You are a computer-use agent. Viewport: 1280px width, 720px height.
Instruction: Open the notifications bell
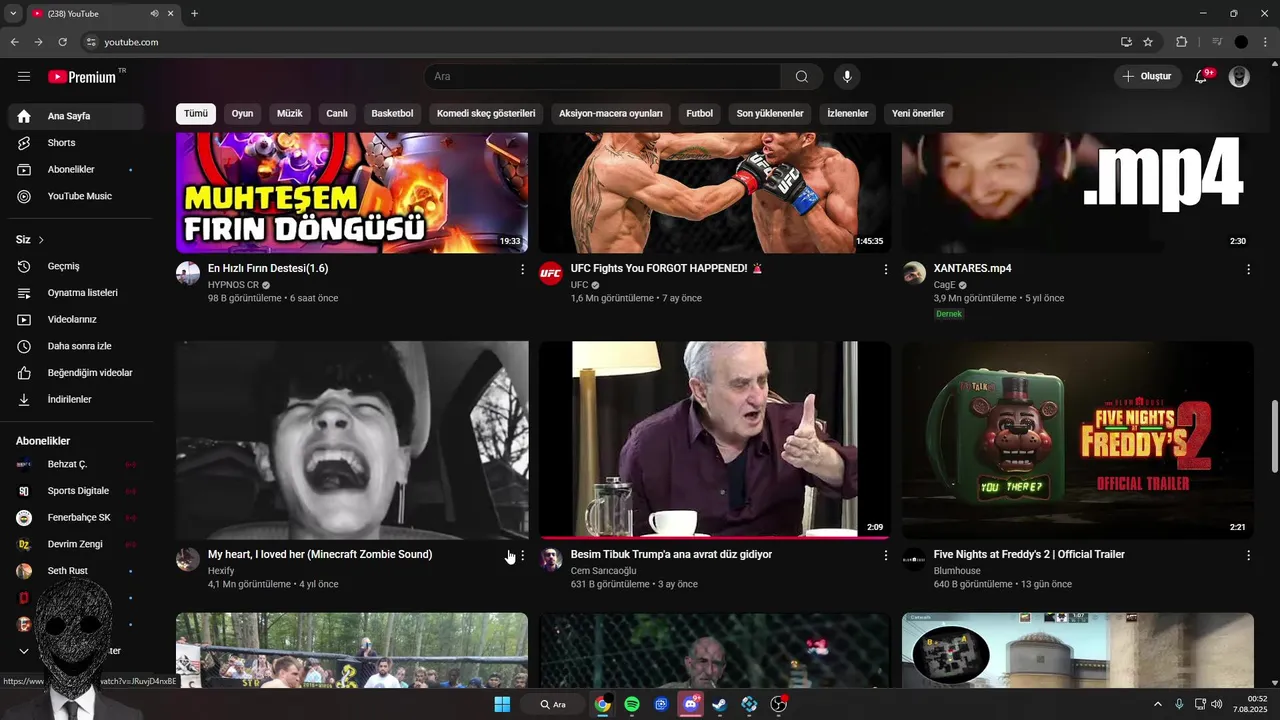click(1201, 77)
